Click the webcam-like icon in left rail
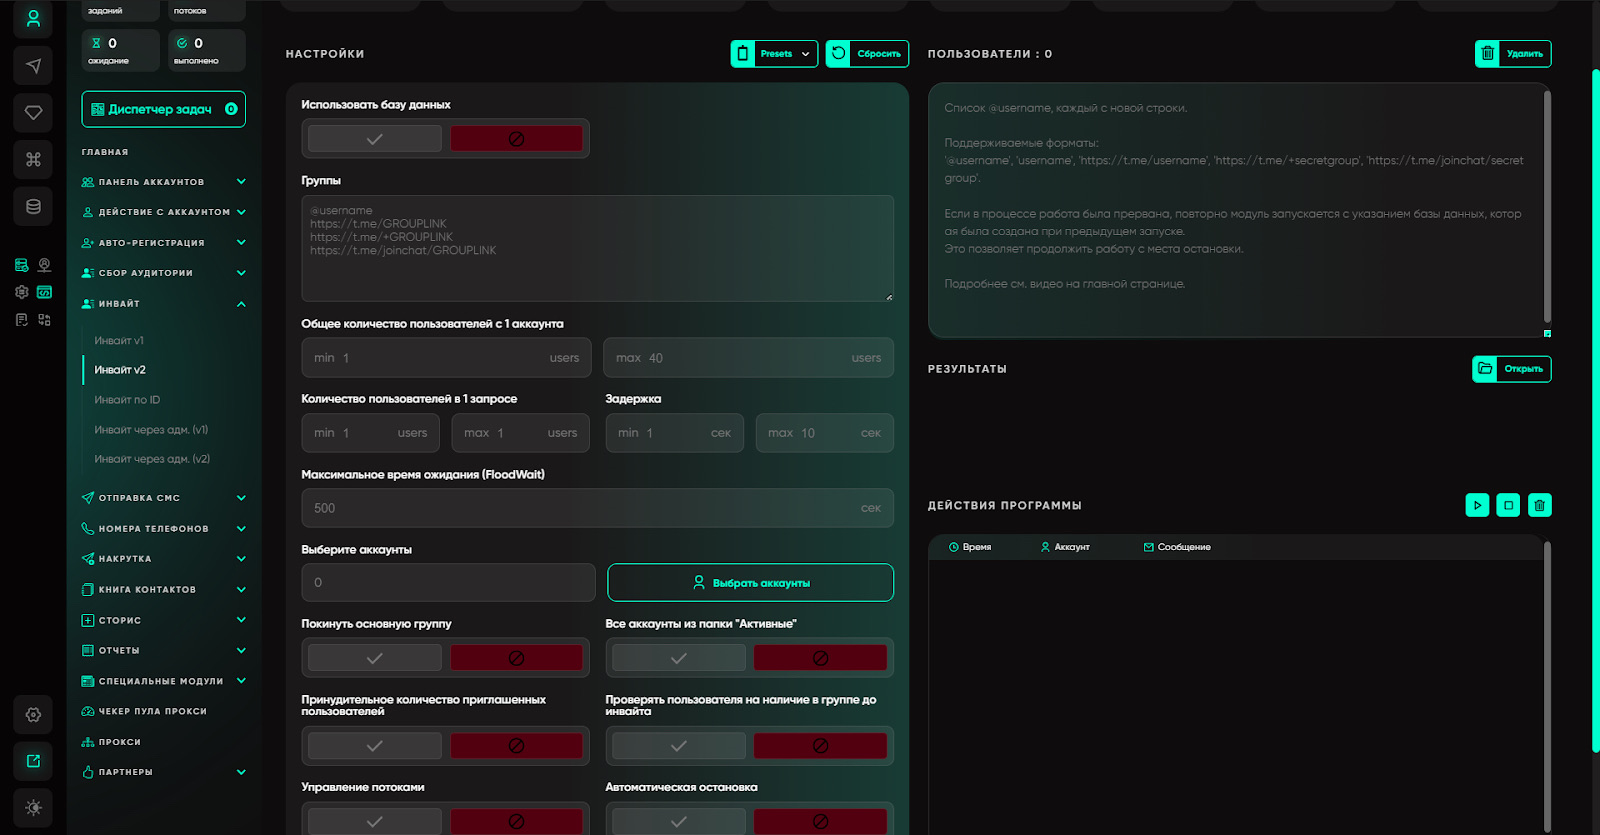The height and width of the screenshot is (835, 1600). 44,265
